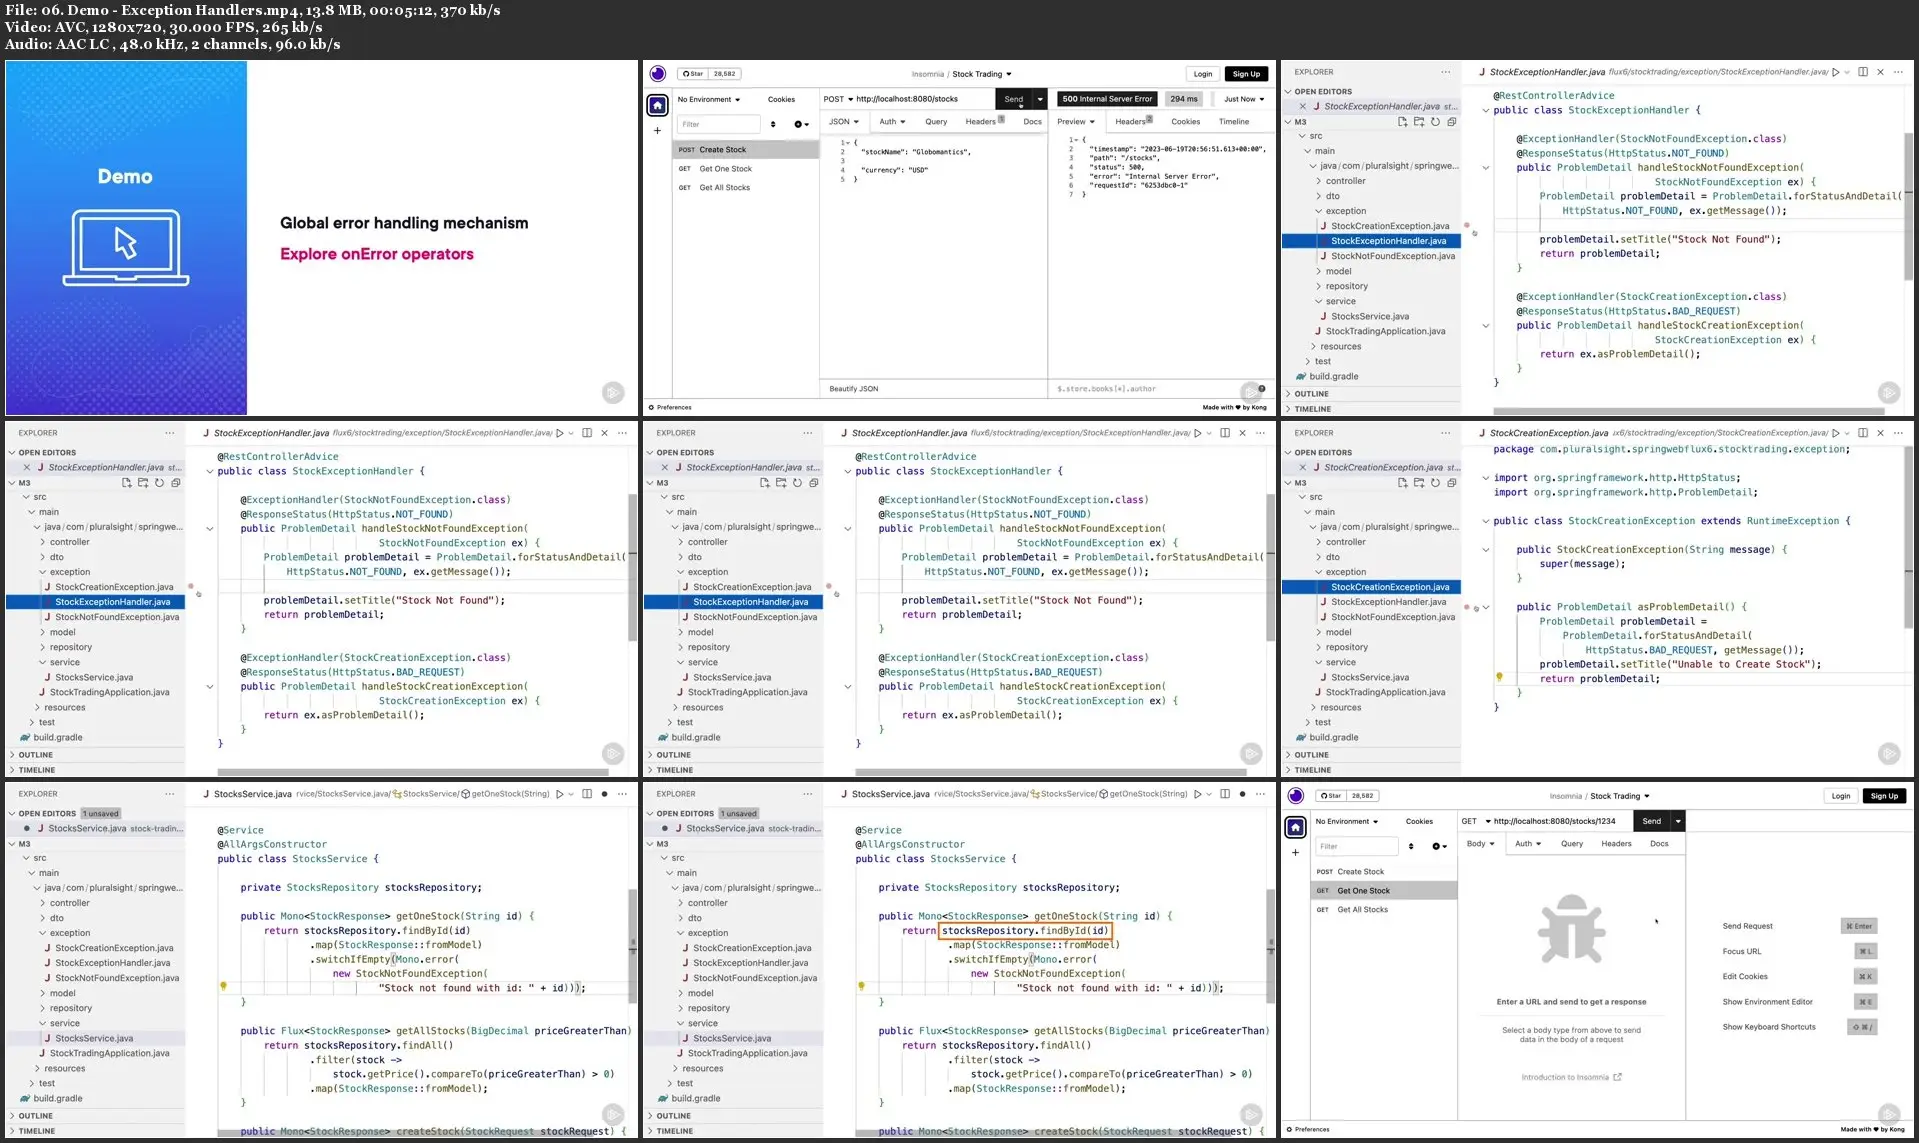Click split editor icon in StockCreationException editor

tap(1863, 433)
